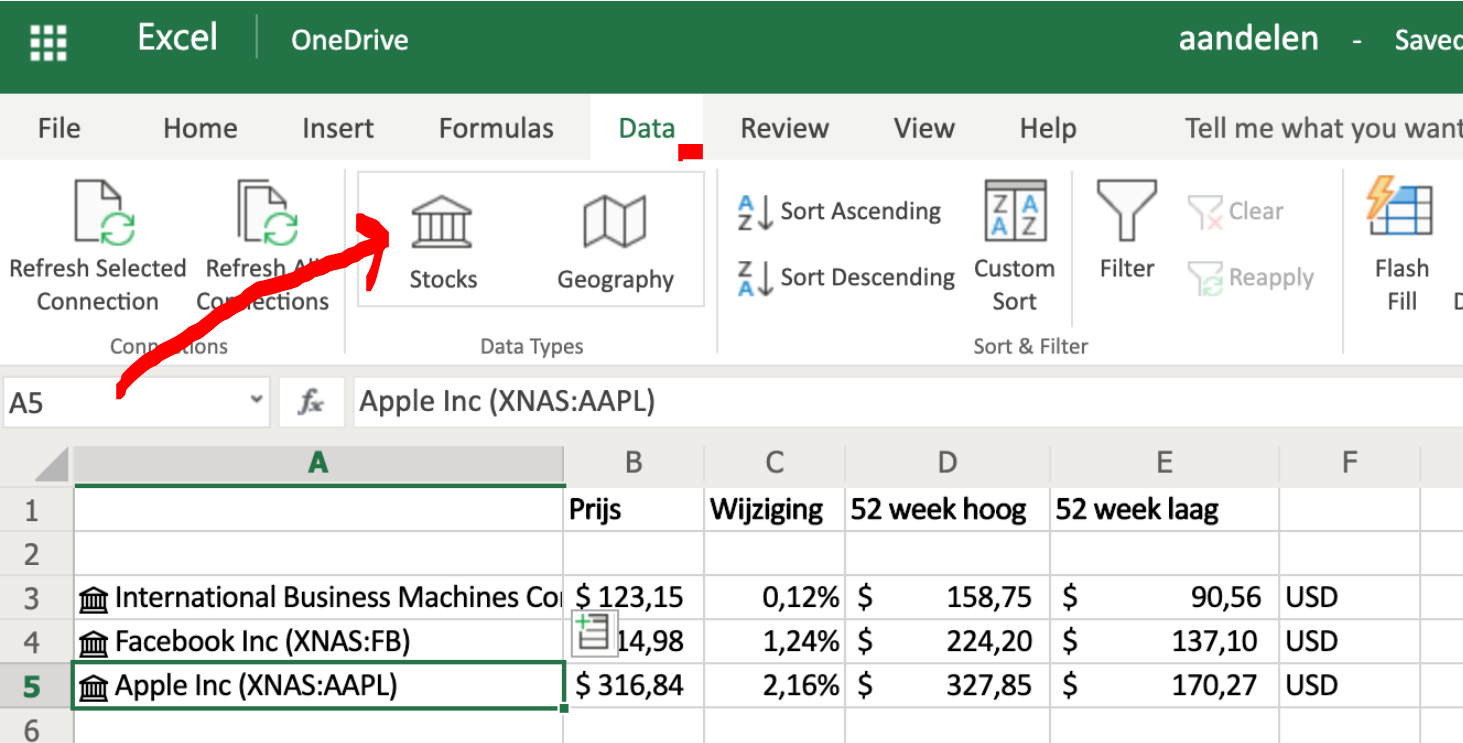Open the app launcher grid icon
The height and width of the screenshot is (743, 1463).
coord(48,43)
